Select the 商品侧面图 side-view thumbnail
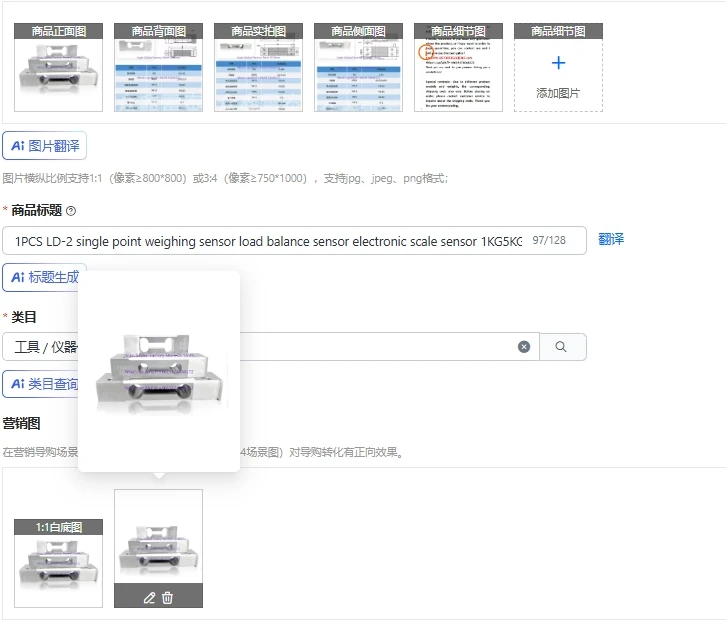 point(358,68)
